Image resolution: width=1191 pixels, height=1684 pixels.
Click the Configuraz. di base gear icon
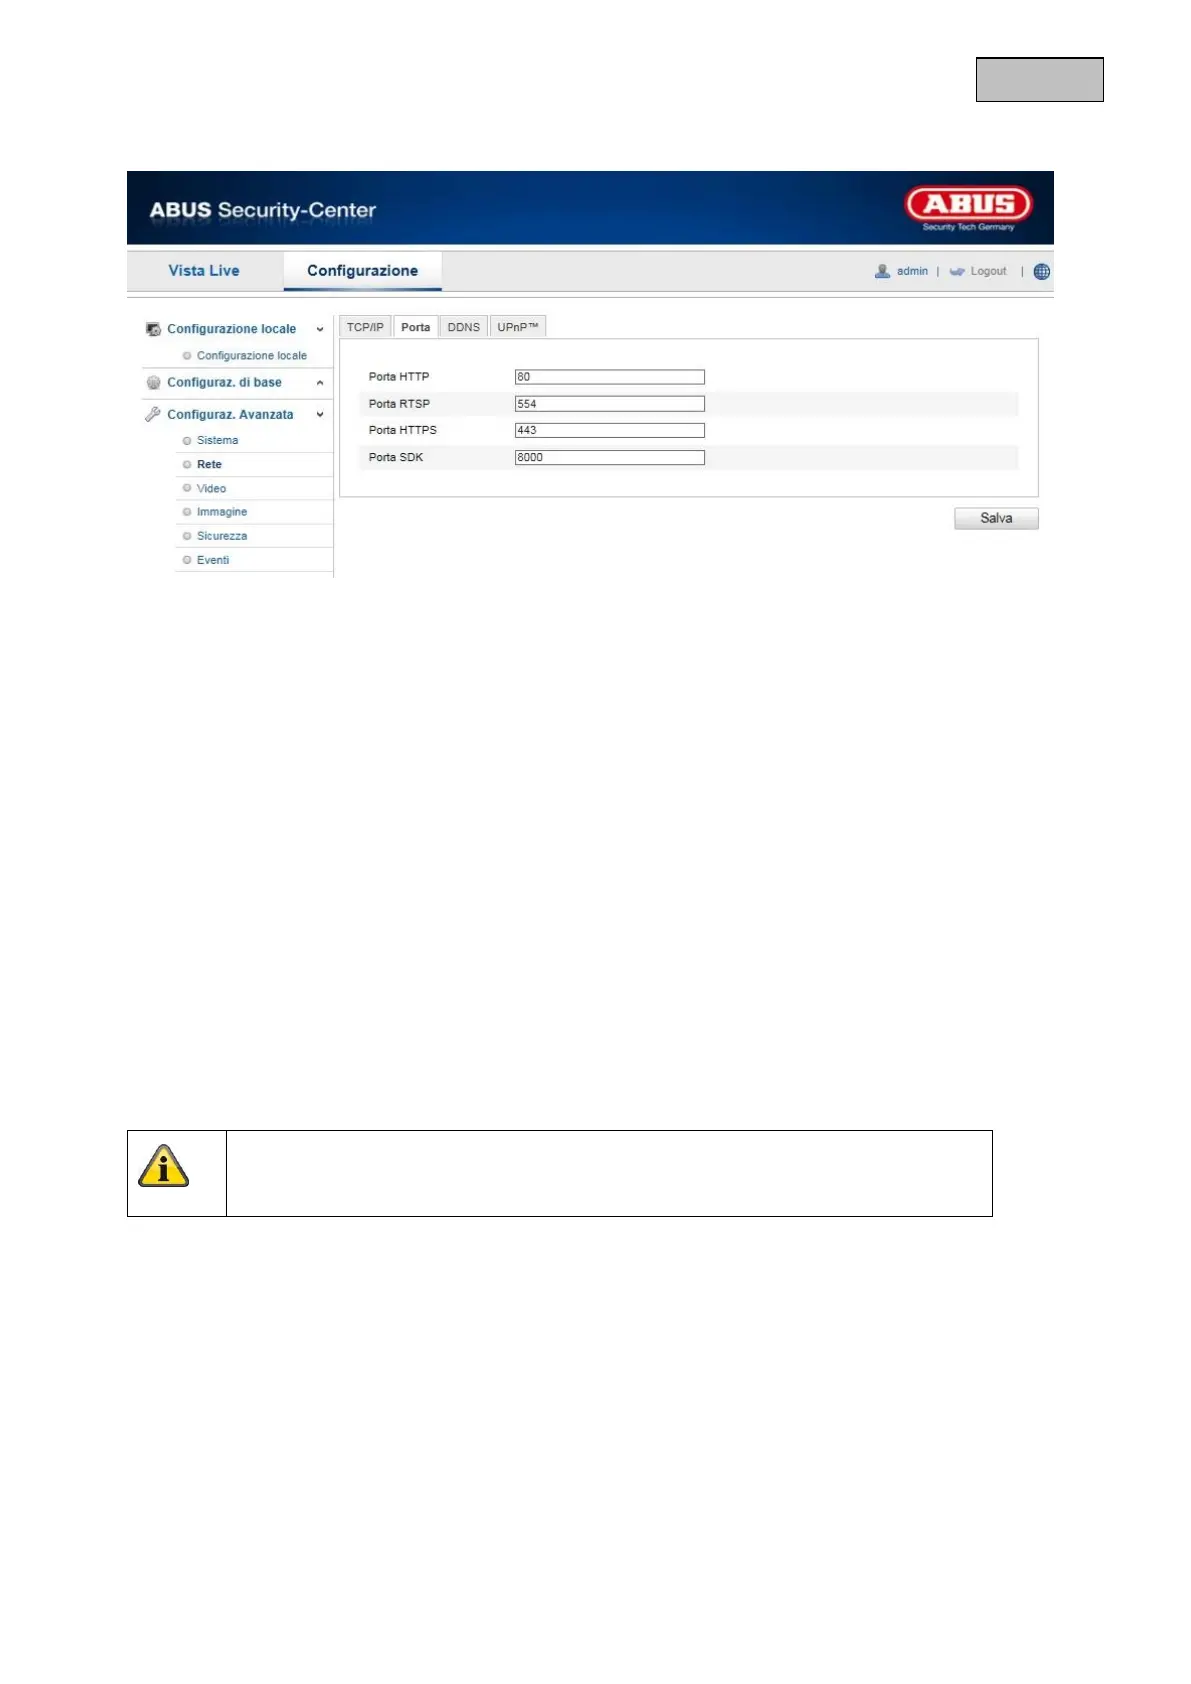coord(154,383)
